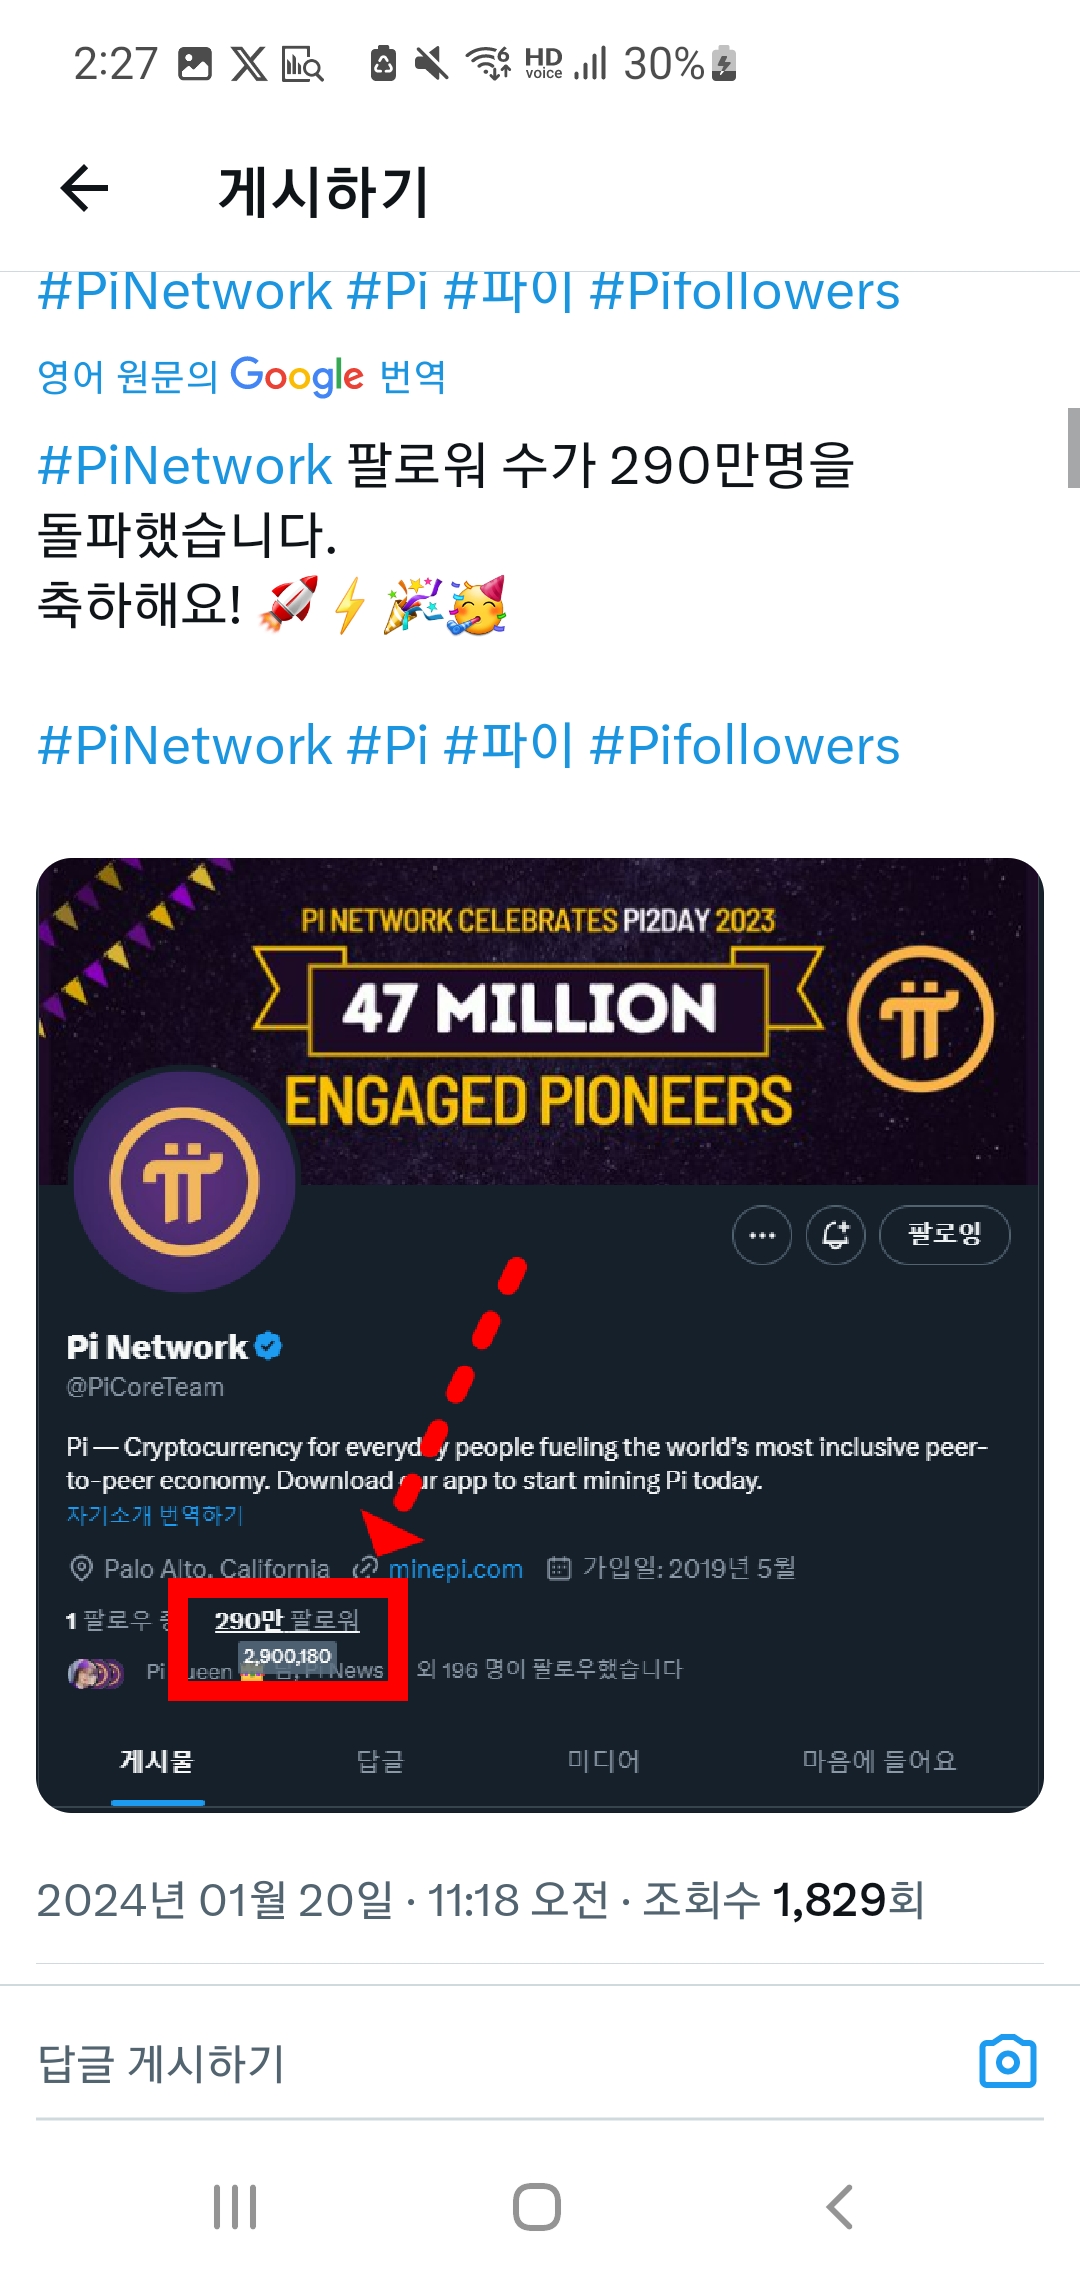Tap 자기소개 번역하기 to translate the bio

tap(155, 1516)
